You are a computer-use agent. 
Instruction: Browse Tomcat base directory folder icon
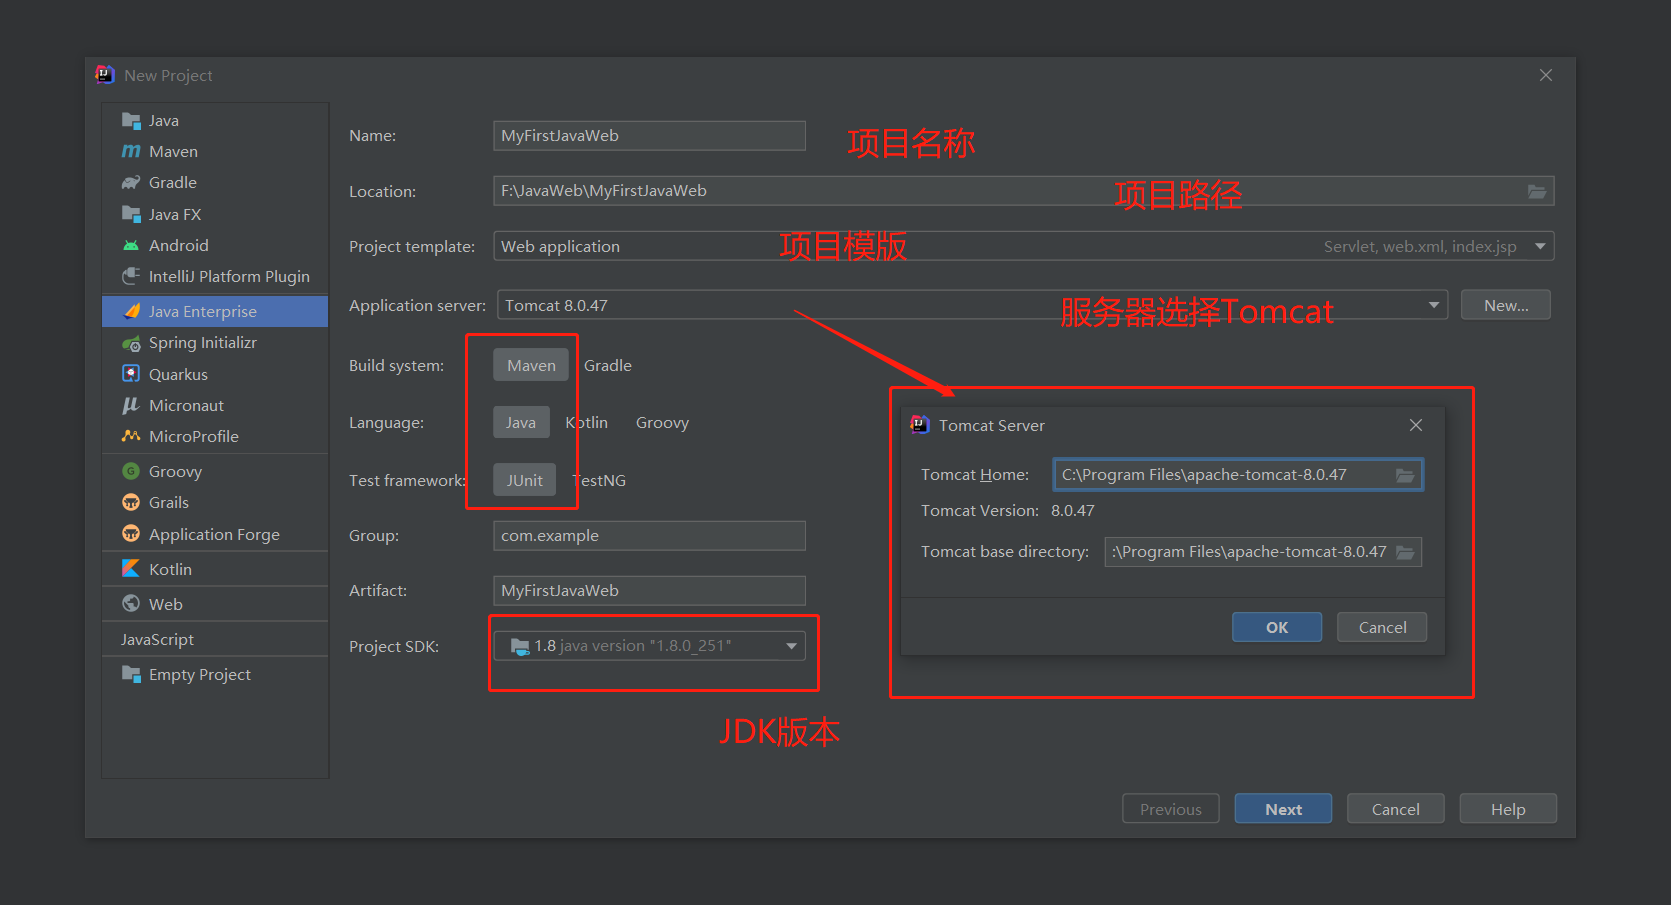click(1405, 552)
